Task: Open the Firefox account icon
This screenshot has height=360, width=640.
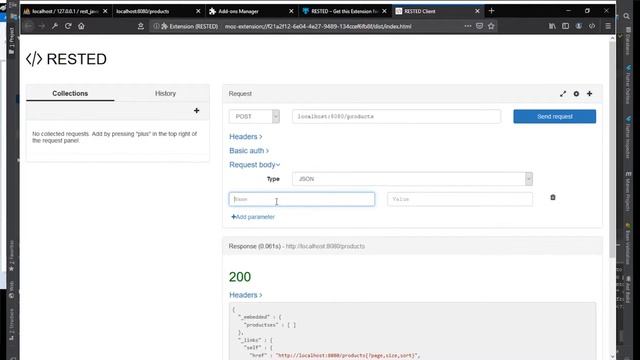Action: [x=579, y=26]
